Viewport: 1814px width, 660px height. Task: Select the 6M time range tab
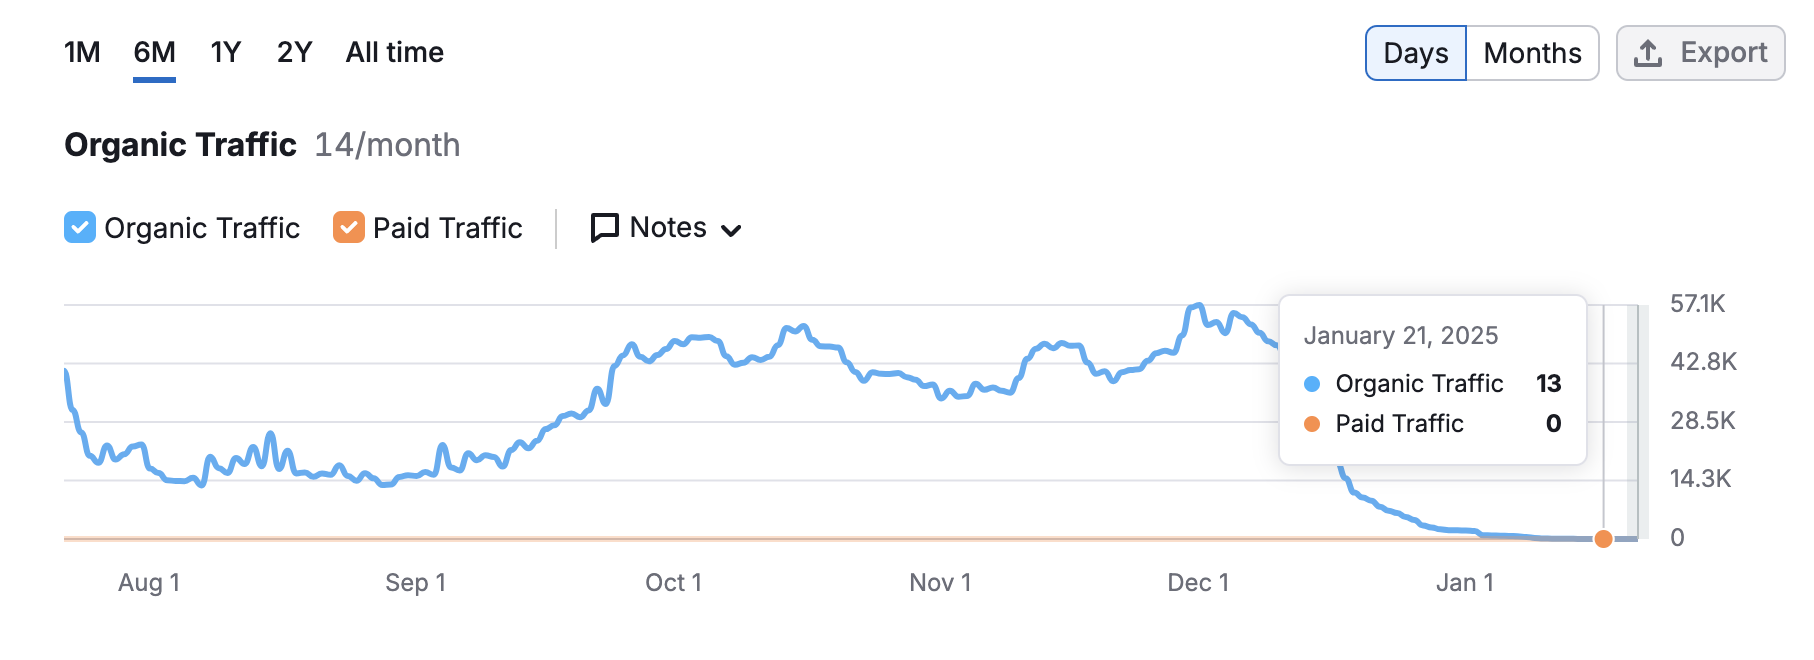coord(154,52)
